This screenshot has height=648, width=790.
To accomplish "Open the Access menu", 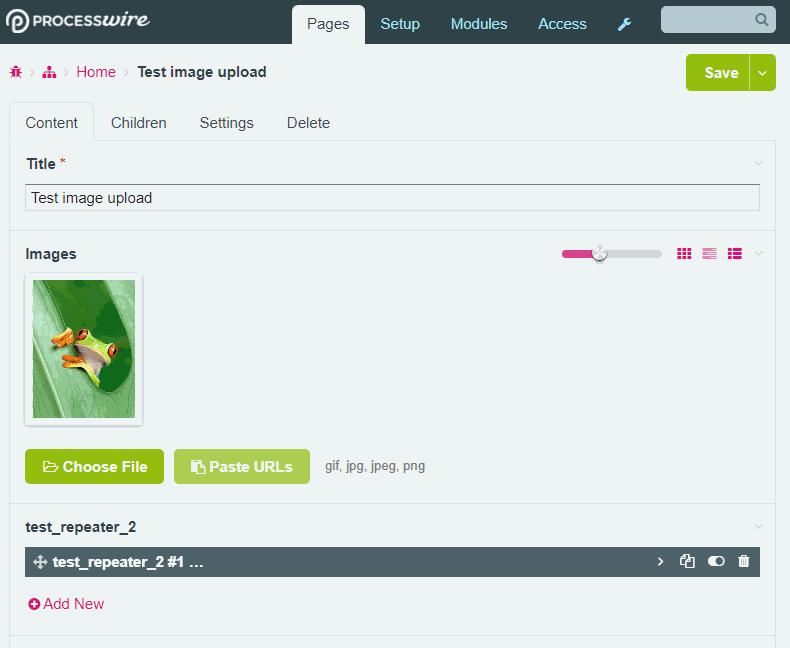I will pyautogui.click(x=562, y=24).
